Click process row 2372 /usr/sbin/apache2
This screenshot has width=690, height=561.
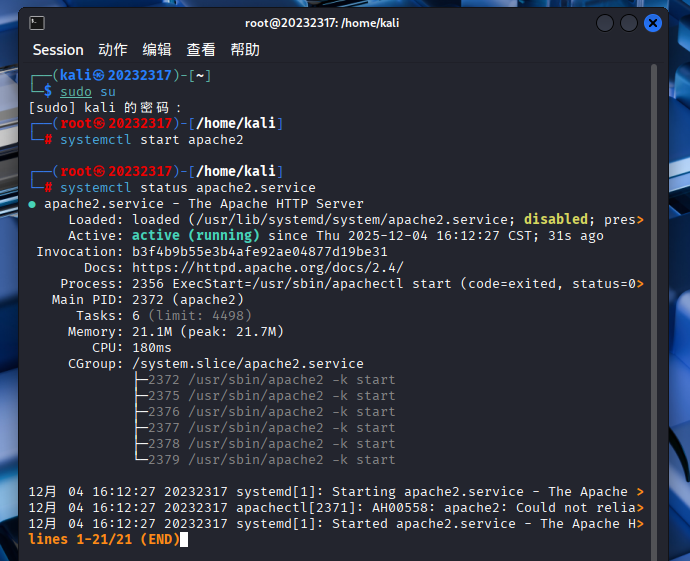tap(272, 380)
